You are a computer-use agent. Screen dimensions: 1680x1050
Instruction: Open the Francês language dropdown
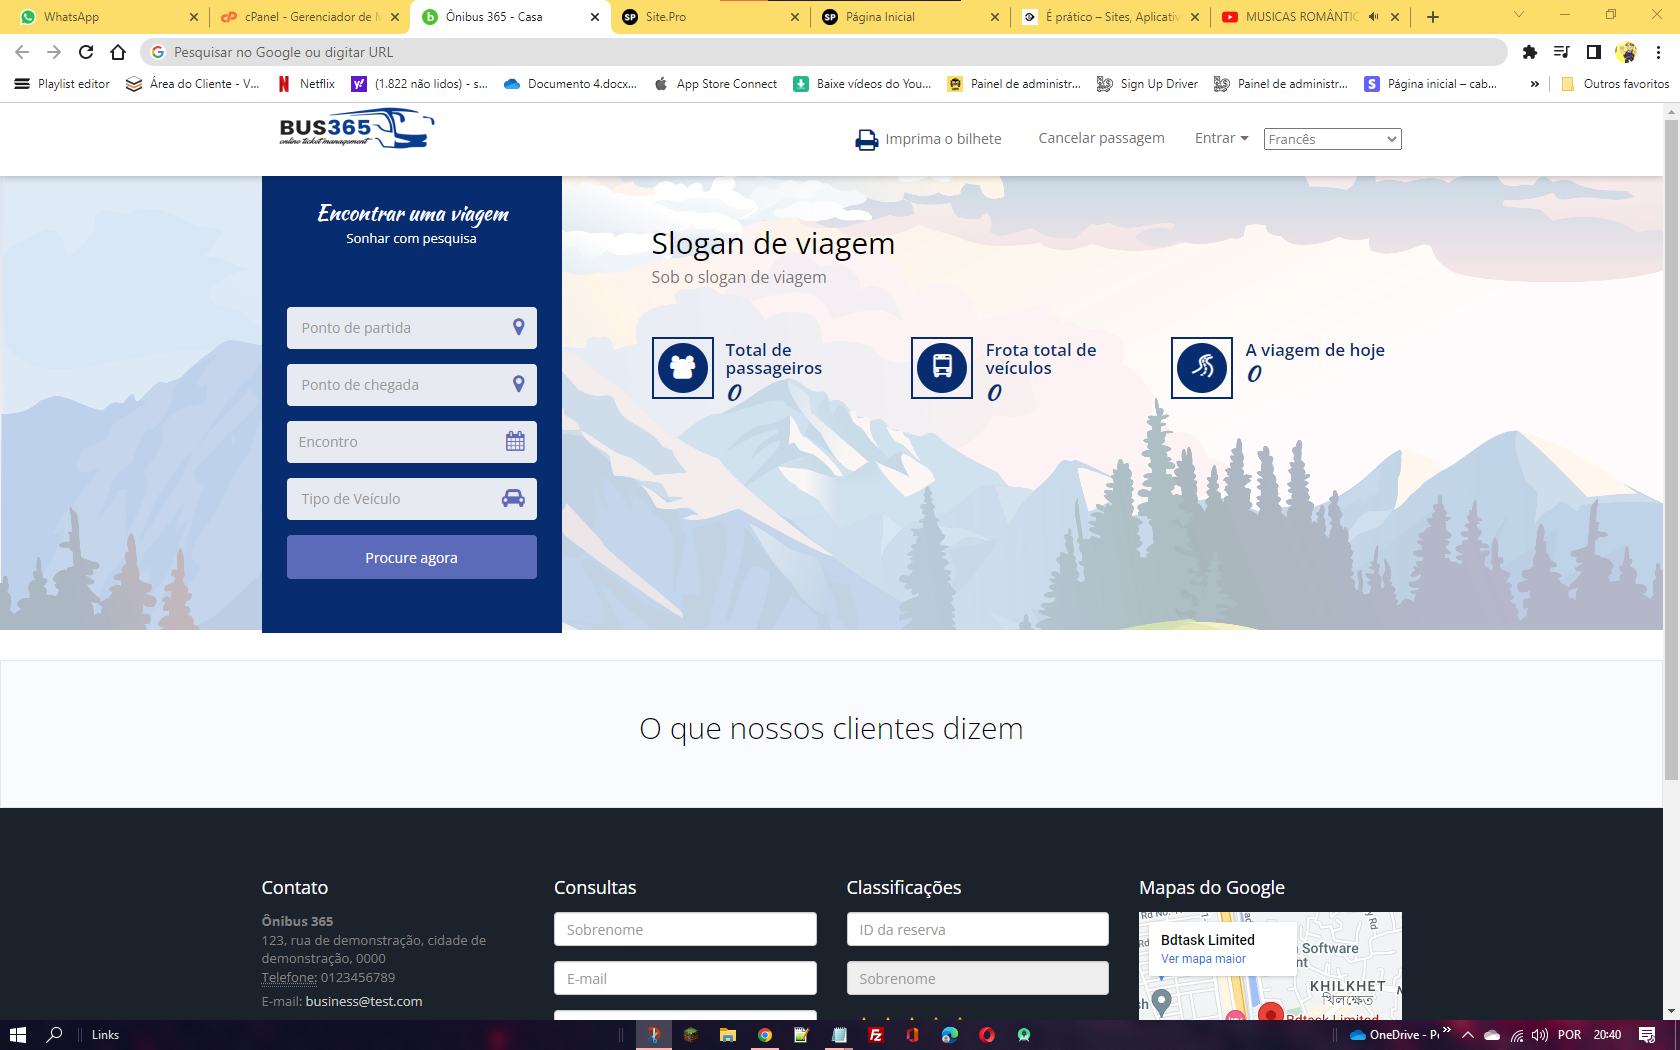click(x=1332, y=139)
